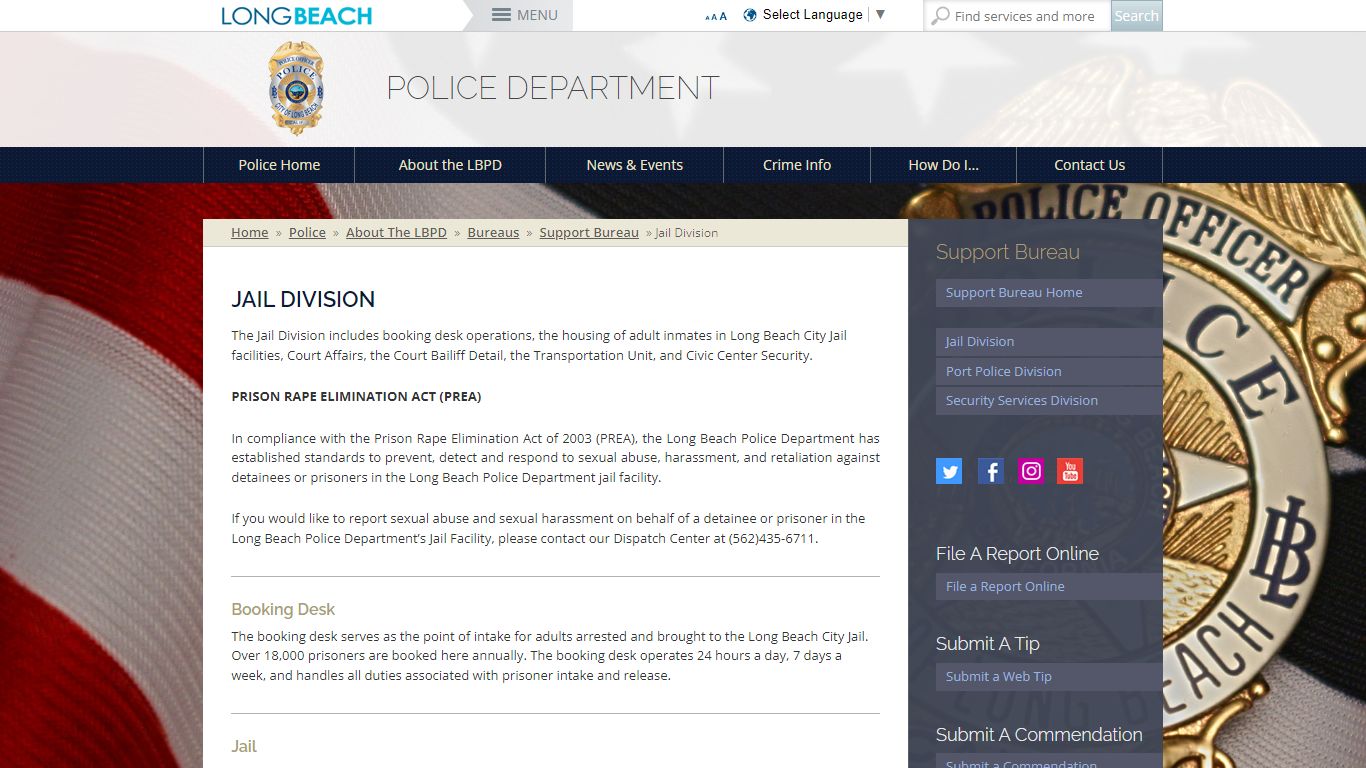Open the YouTube channel icon
The height and width of the screenshot is (768, 1366).
tap(1069, 471)
